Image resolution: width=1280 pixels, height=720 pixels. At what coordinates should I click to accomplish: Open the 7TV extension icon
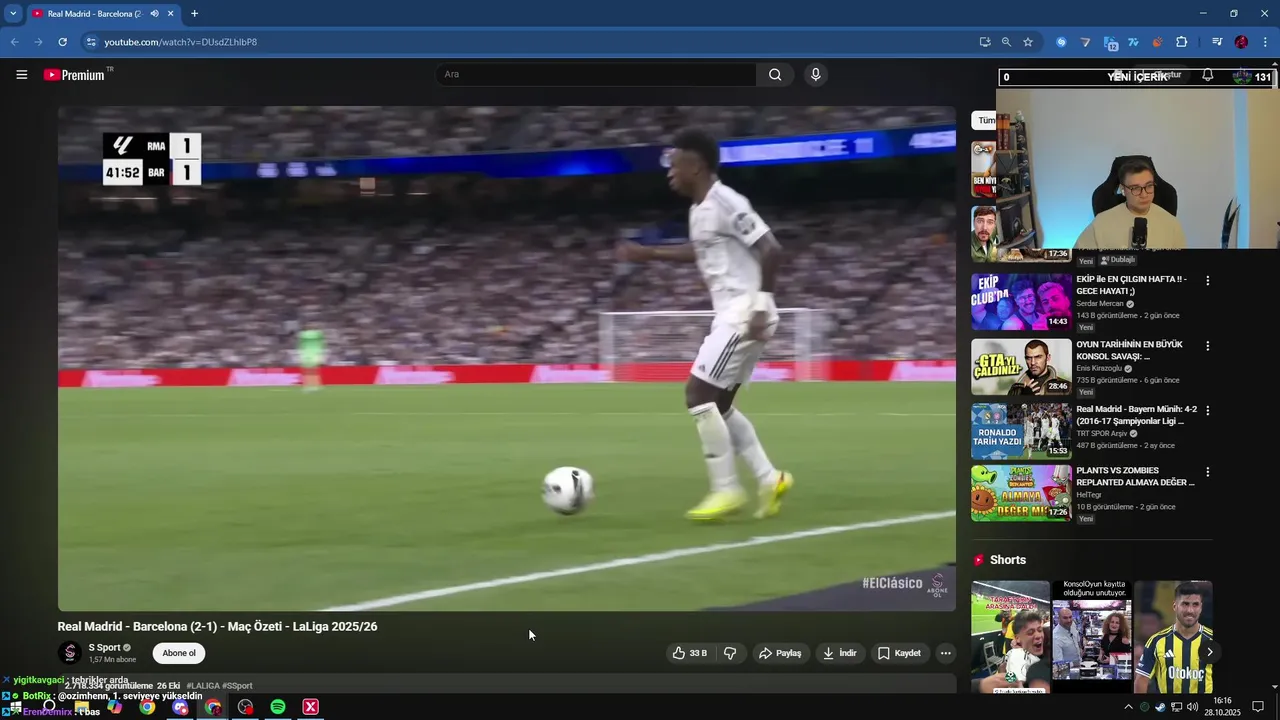(x=1133, y=42)
